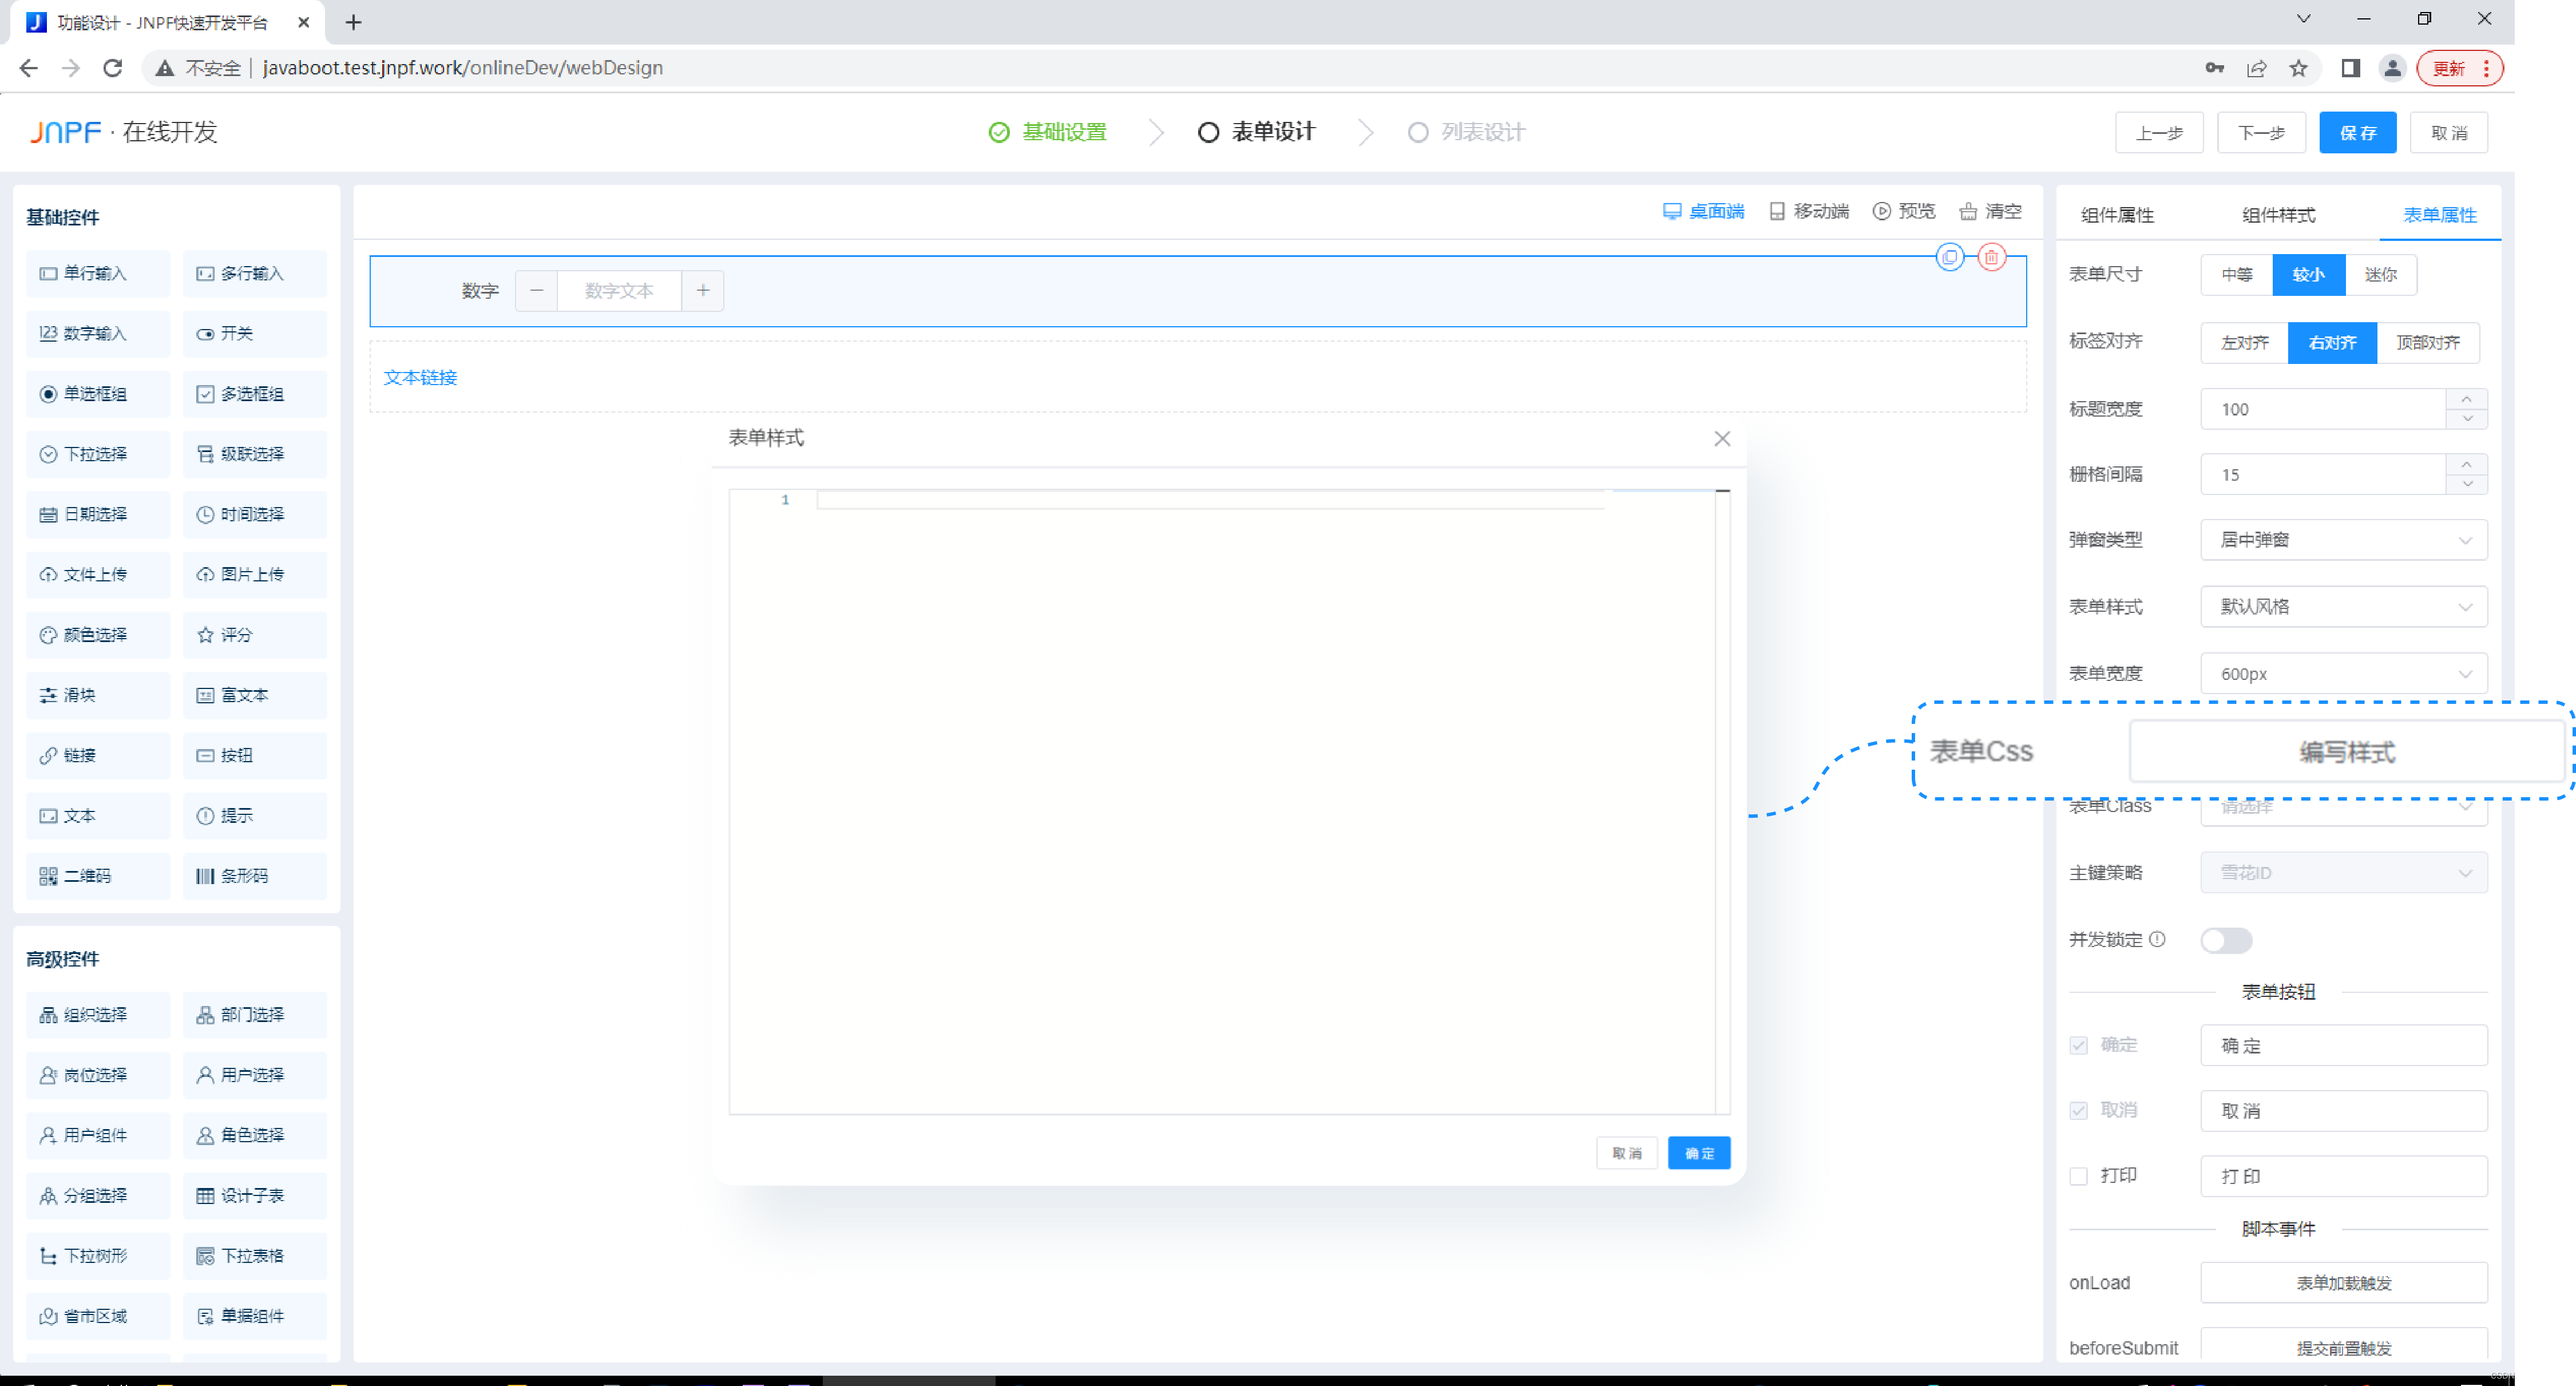Click the plus button of the 数字 field
The image size is (2576, 1386).
(703, 291)
